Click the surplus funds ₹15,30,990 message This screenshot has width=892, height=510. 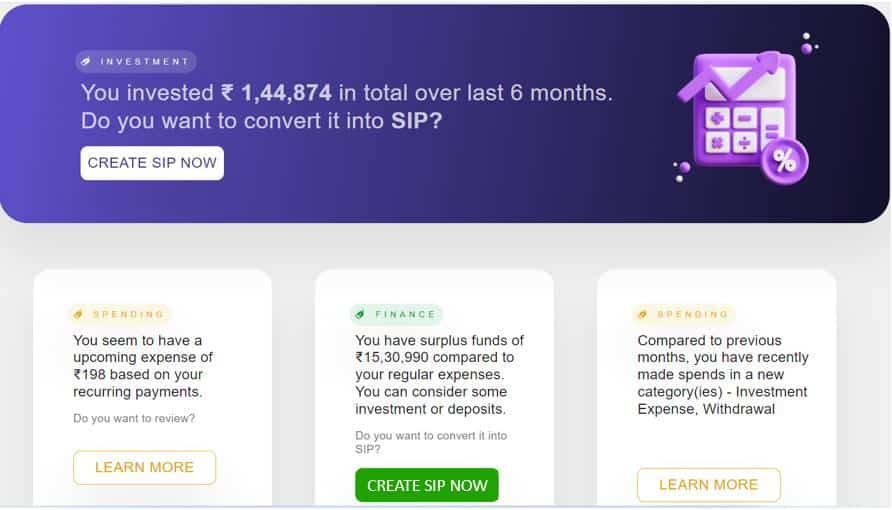coord(439,375)
